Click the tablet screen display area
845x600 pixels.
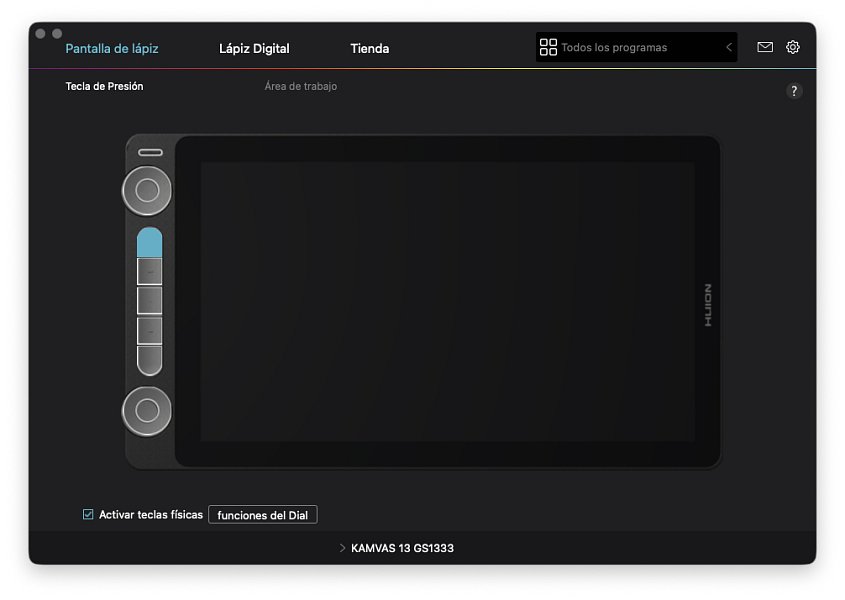tap(447, 301)
